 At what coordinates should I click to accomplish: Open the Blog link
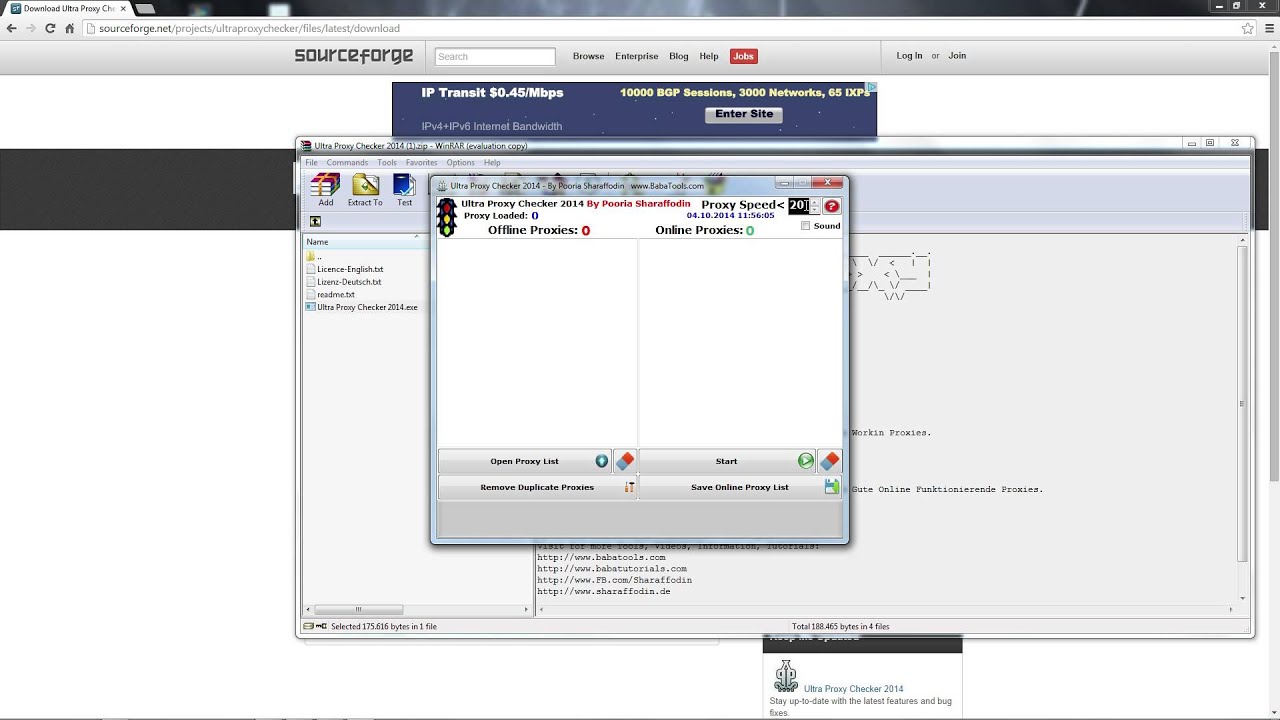pyautogui.click(x=679, y=56)
